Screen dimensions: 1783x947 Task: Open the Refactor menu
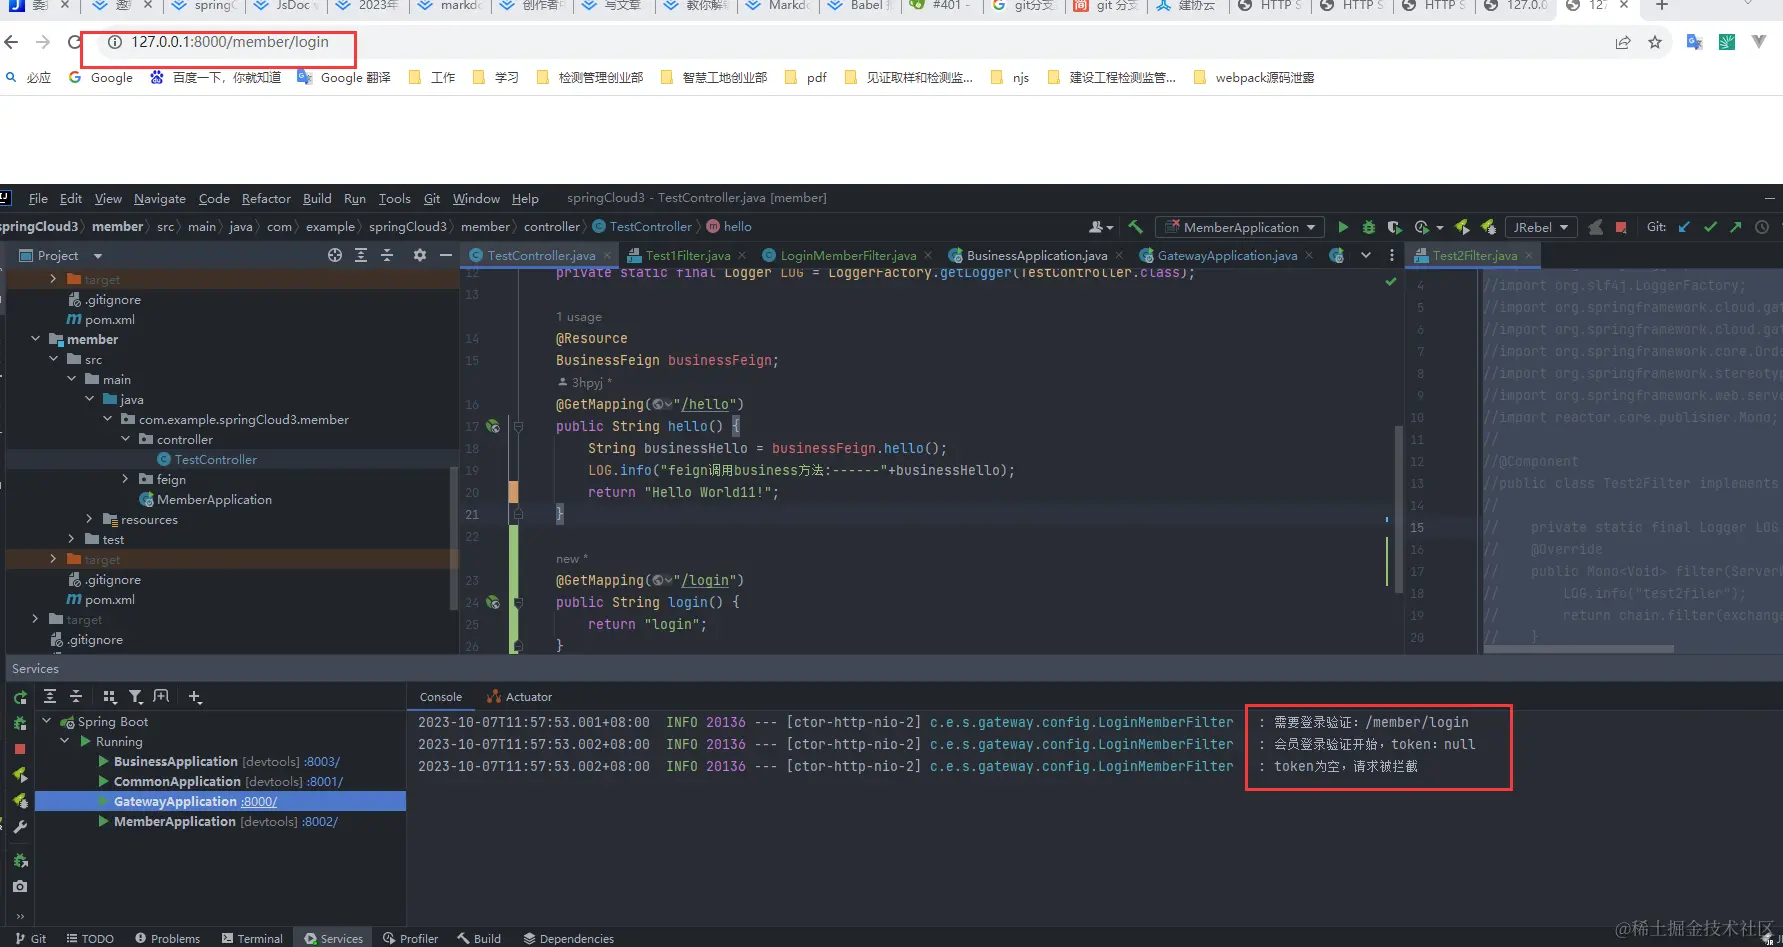266,198
